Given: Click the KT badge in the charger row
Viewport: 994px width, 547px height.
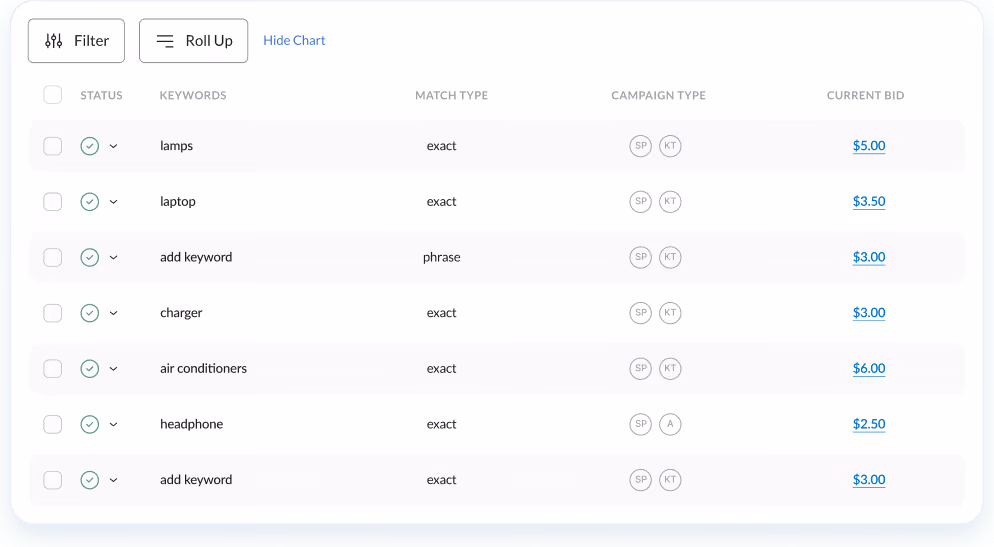Looking at the screenshot, I should click(670, 313).
